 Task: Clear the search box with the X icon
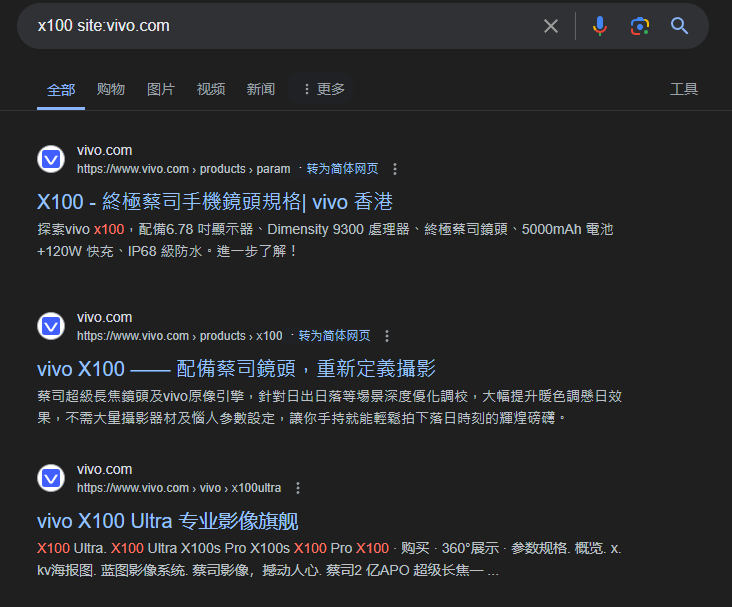point(551,26)
